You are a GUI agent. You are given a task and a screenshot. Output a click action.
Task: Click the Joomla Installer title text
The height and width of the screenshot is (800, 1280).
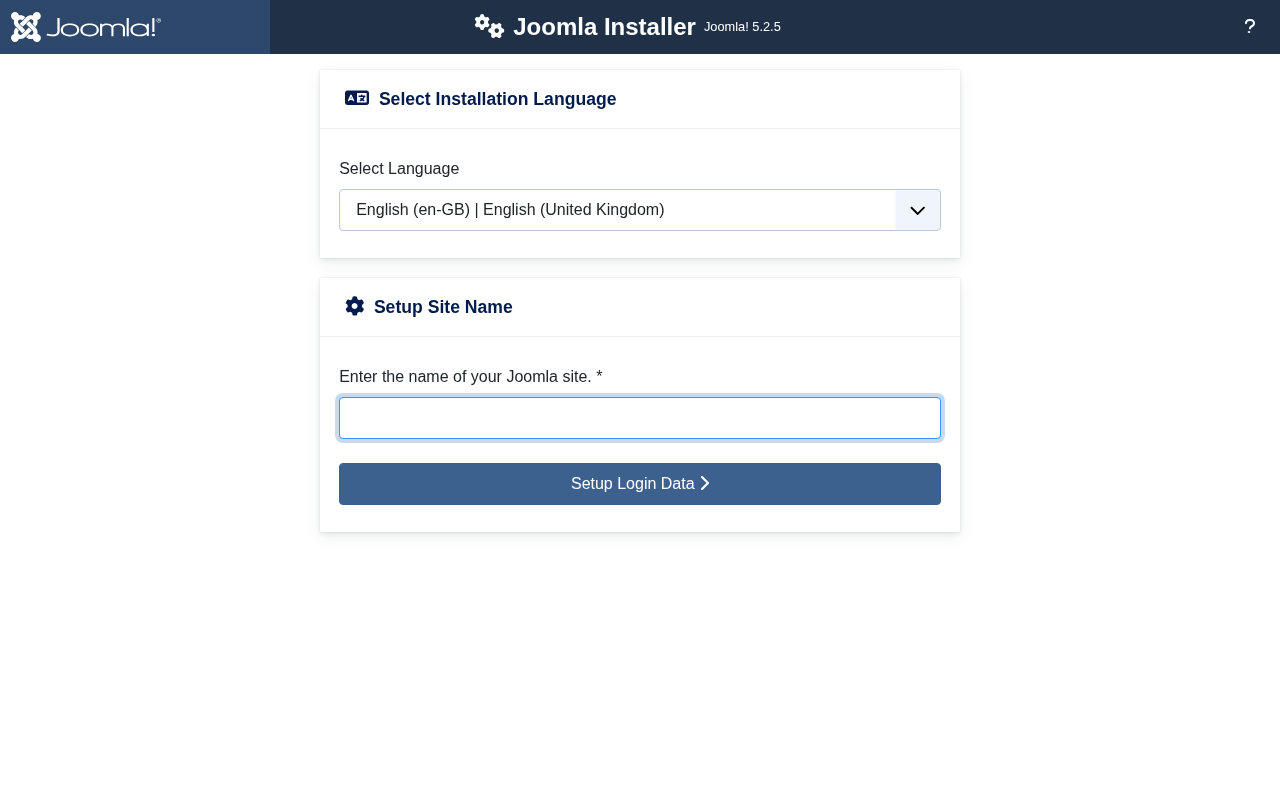pos(604,27)
